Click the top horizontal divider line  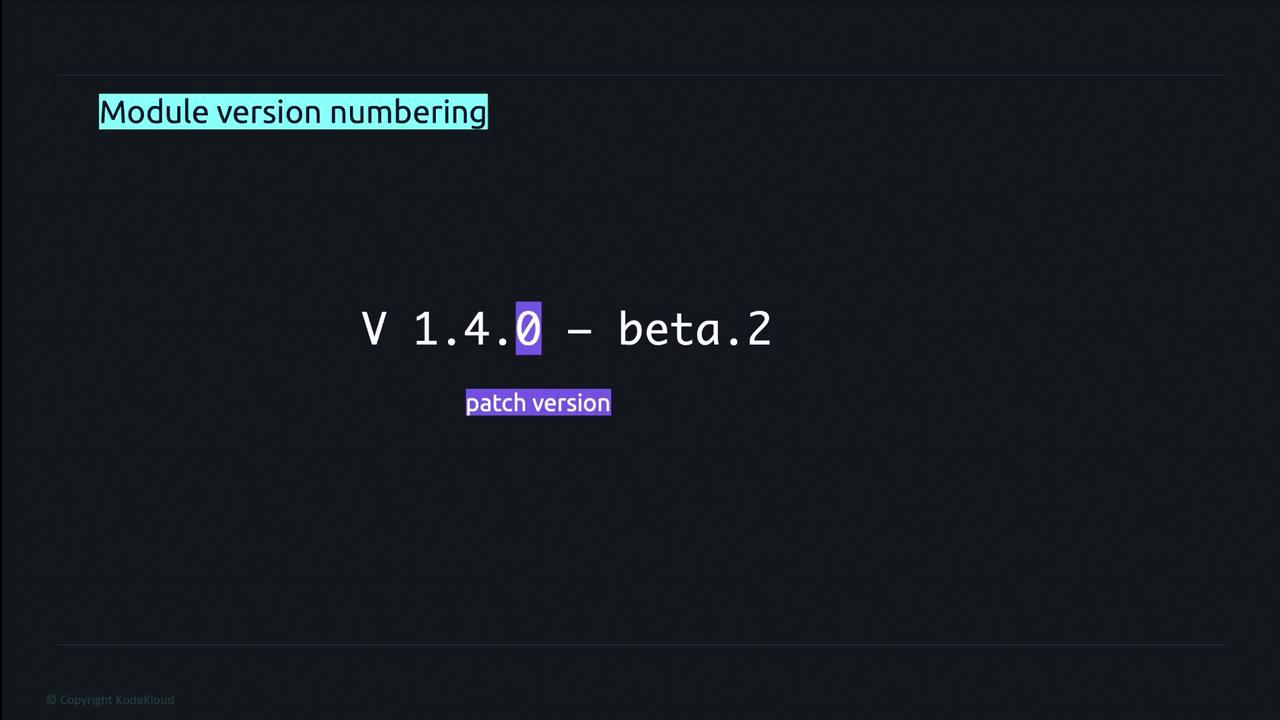point(640,75)
